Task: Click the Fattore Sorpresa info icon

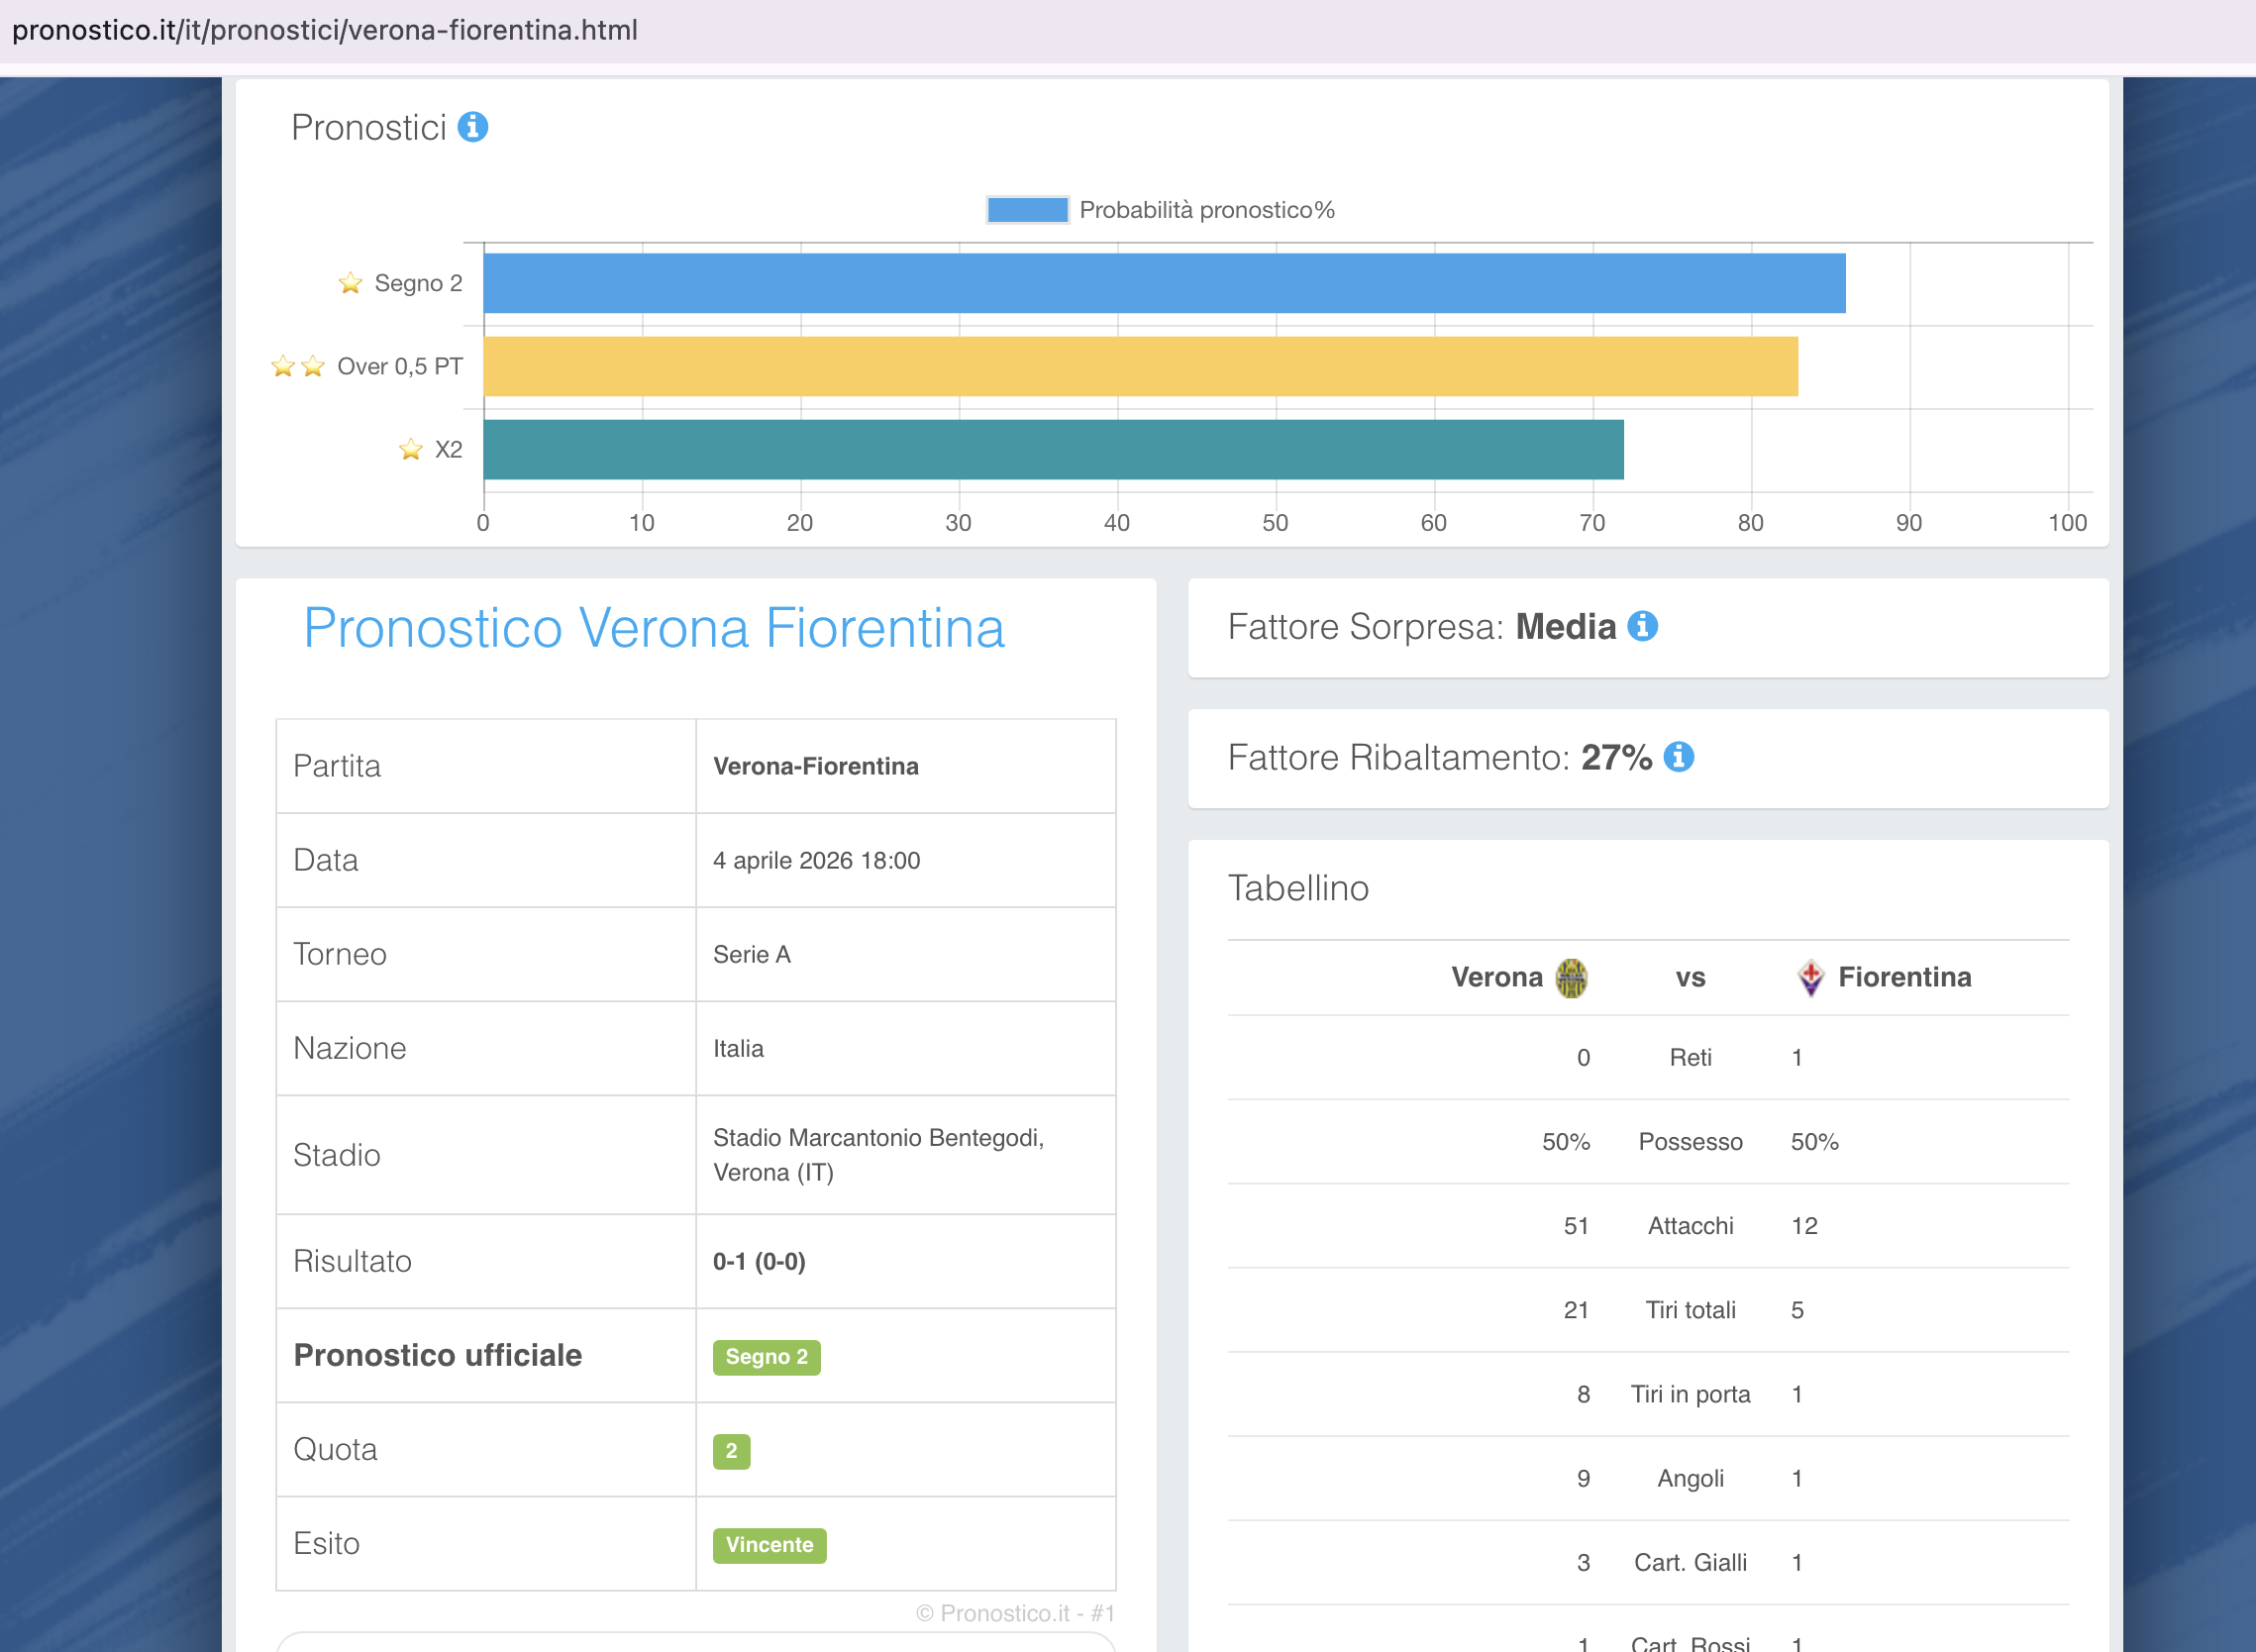Action: pos(1642,626)
